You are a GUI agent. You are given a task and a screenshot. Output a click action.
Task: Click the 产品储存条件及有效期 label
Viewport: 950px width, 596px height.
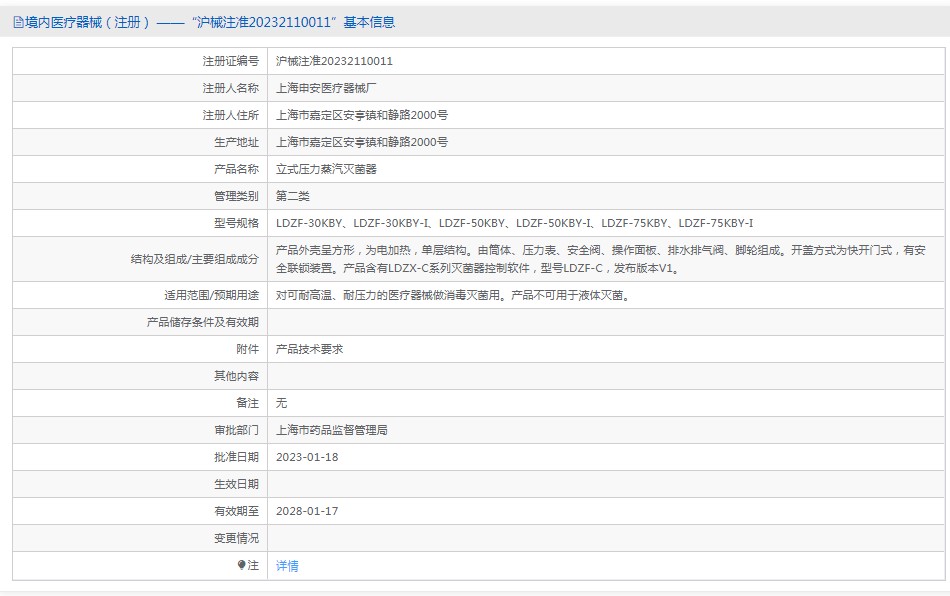[202, 322]
